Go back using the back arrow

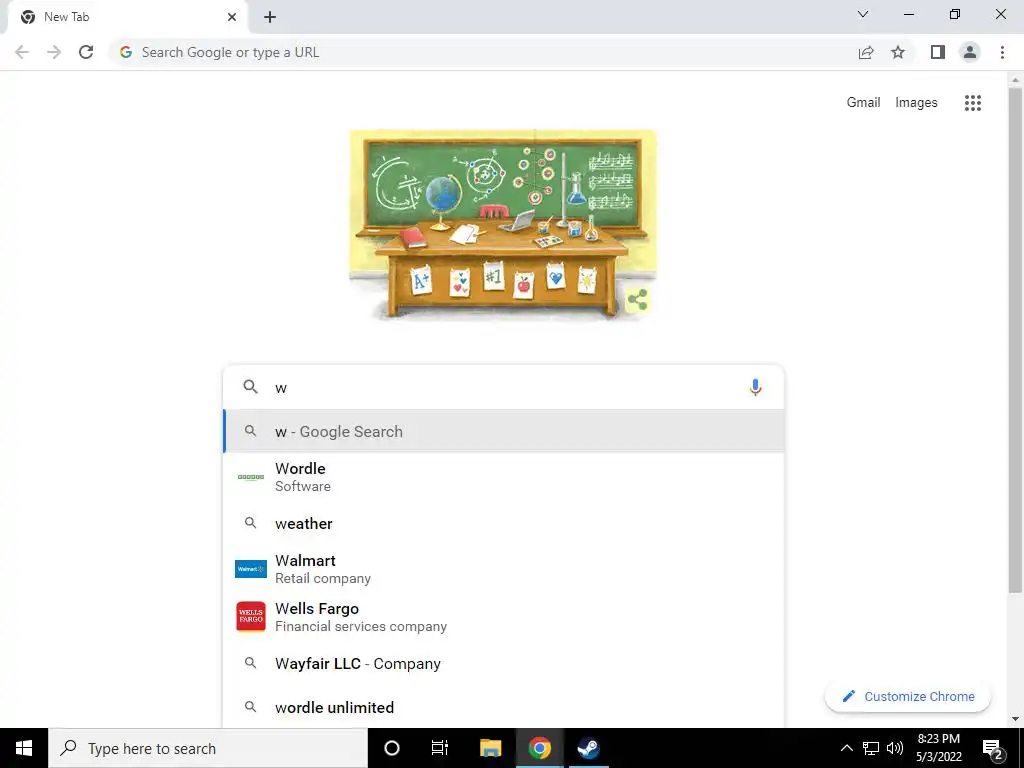[x=22, y=52]
